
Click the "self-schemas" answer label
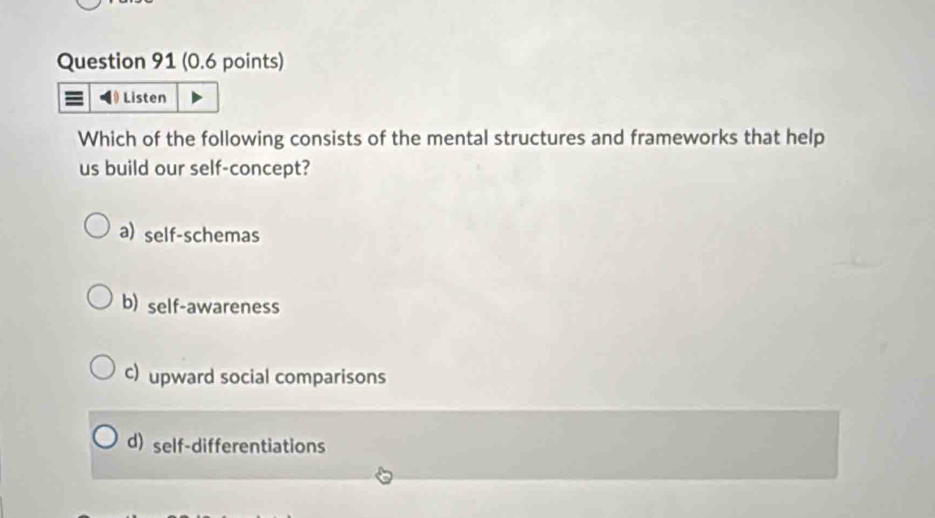pos(202,237)
